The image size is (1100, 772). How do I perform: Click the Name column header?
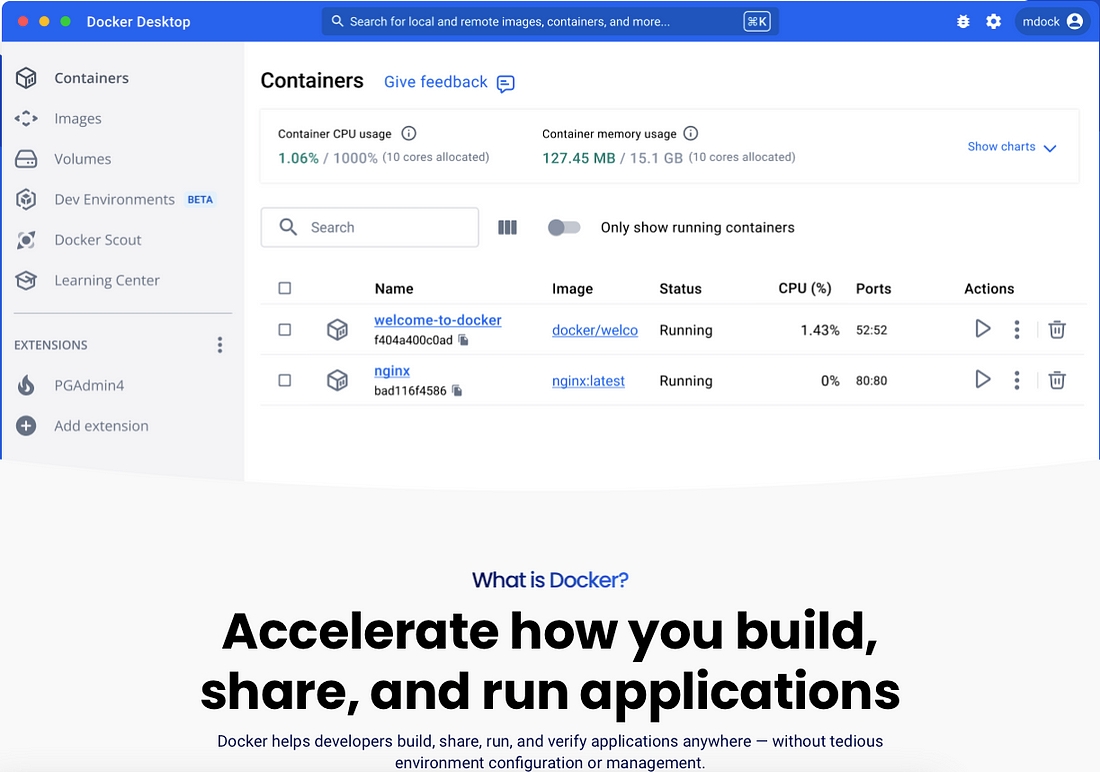point(394,288)
